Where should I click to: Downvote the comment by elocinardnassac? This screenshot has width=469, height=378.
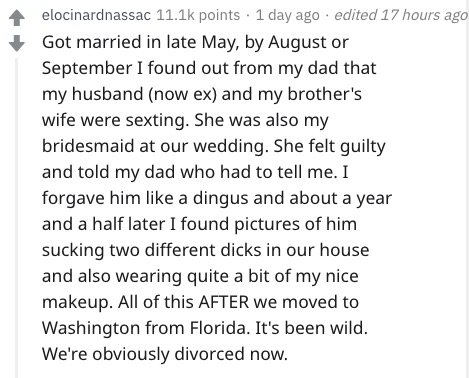(x=16, y=43)
